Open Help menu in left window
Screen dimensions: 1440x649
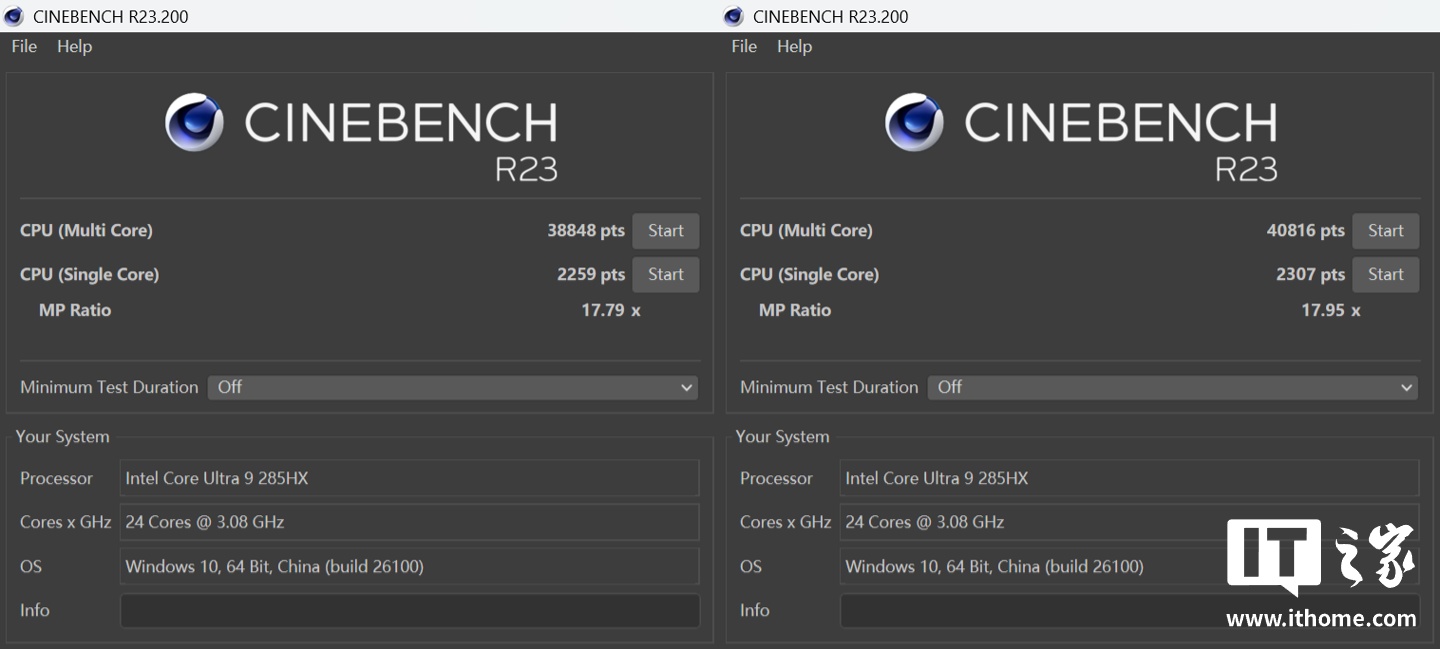pyautogui.click(x=74, y=46)
